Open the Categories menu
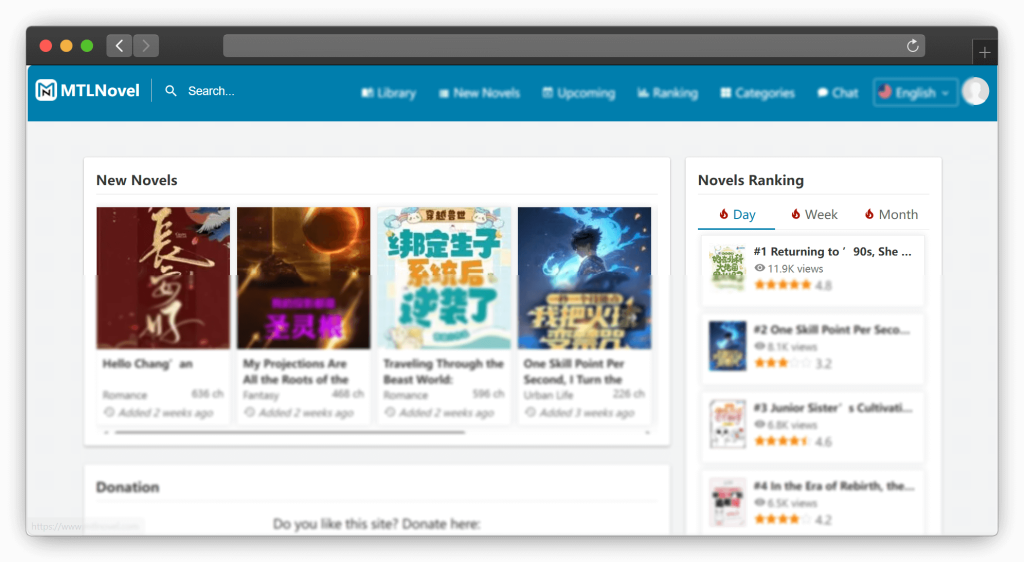 [757, 93]
